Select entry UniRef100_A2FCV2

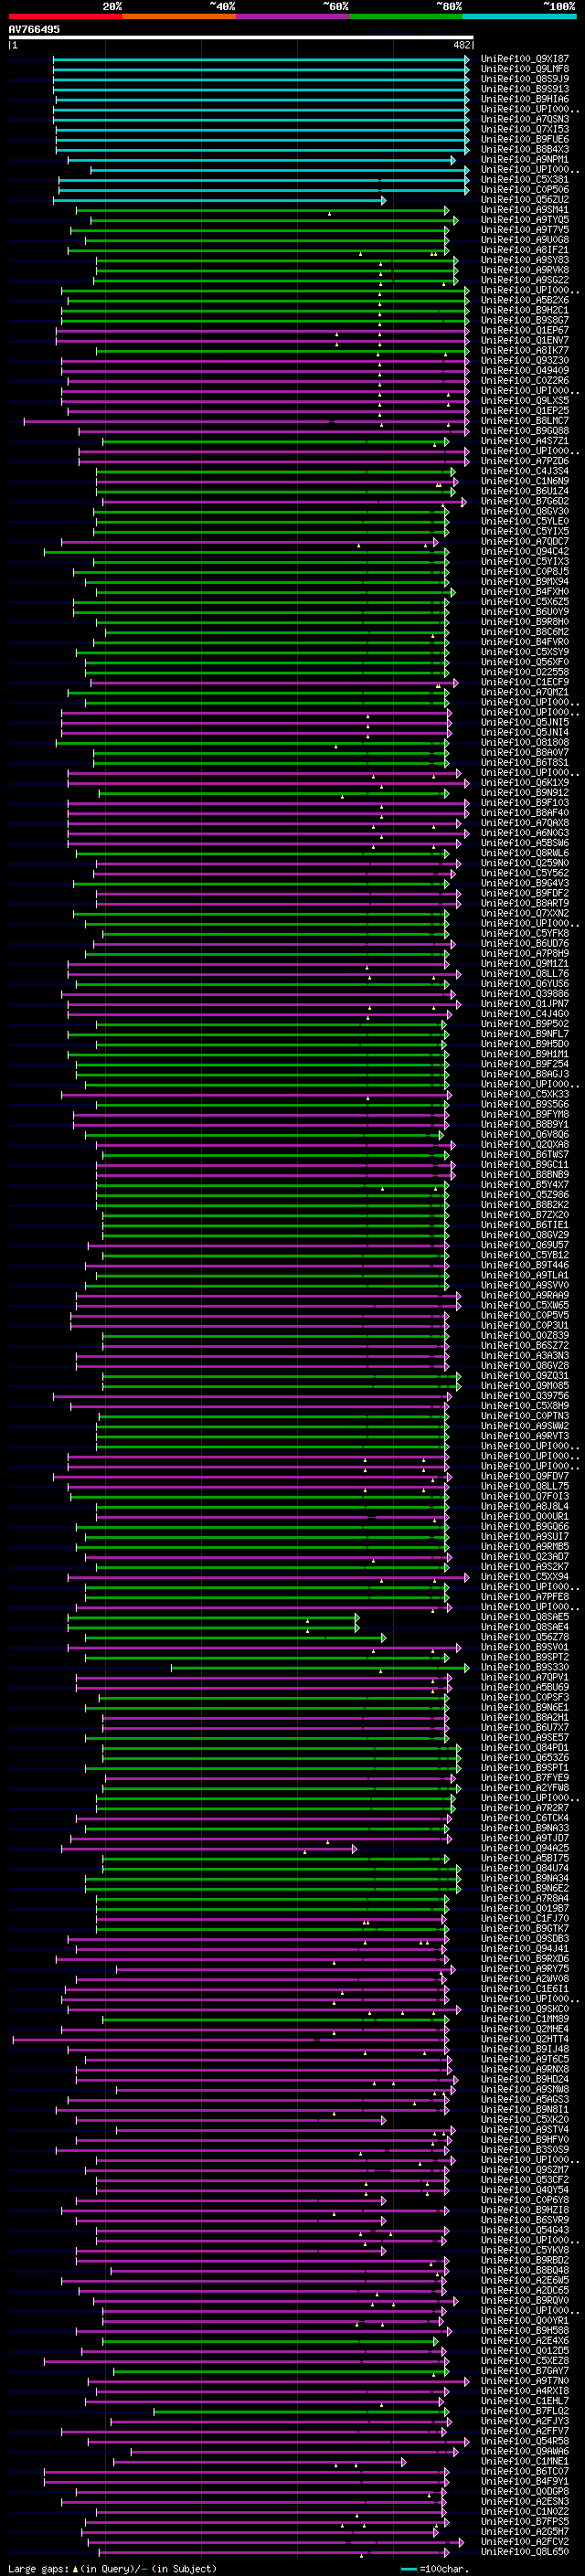[x=525, y=2541]
